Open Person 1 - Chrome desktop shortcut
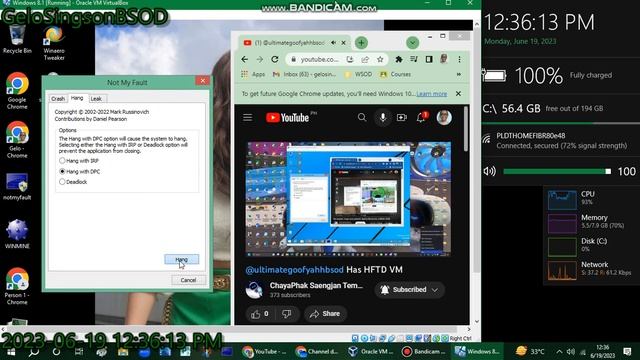640x360 pixels. click(x=17, y=287)
